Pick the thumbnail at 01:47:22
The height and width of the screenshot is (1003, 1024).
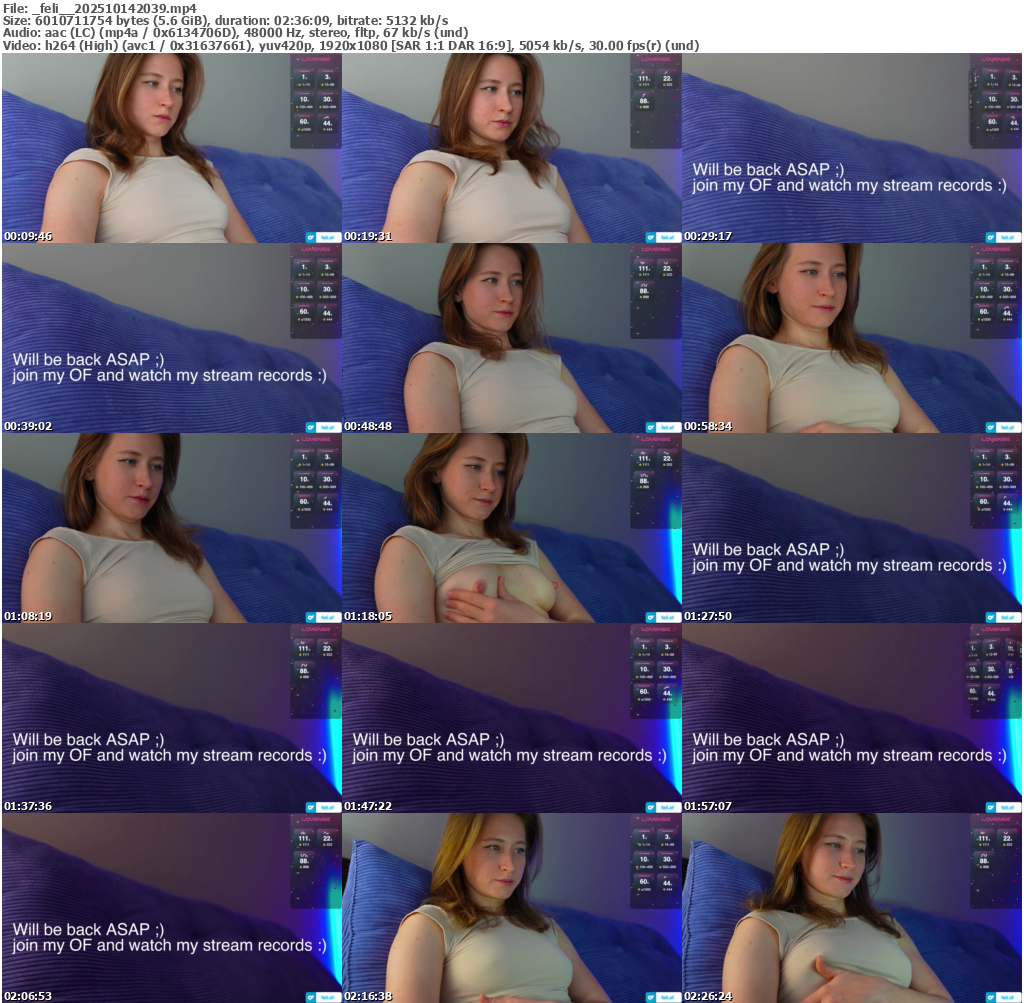[x=512, y=718]
